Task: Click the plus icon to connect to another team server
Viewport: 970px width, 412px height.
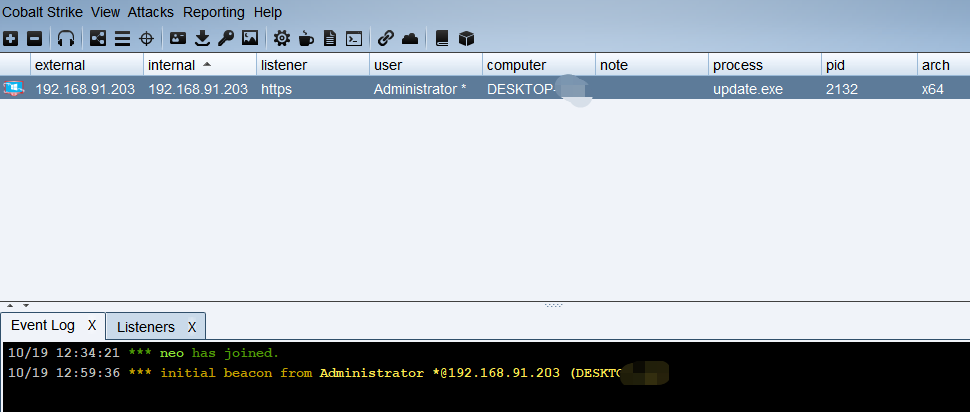Action: point(11,39)
